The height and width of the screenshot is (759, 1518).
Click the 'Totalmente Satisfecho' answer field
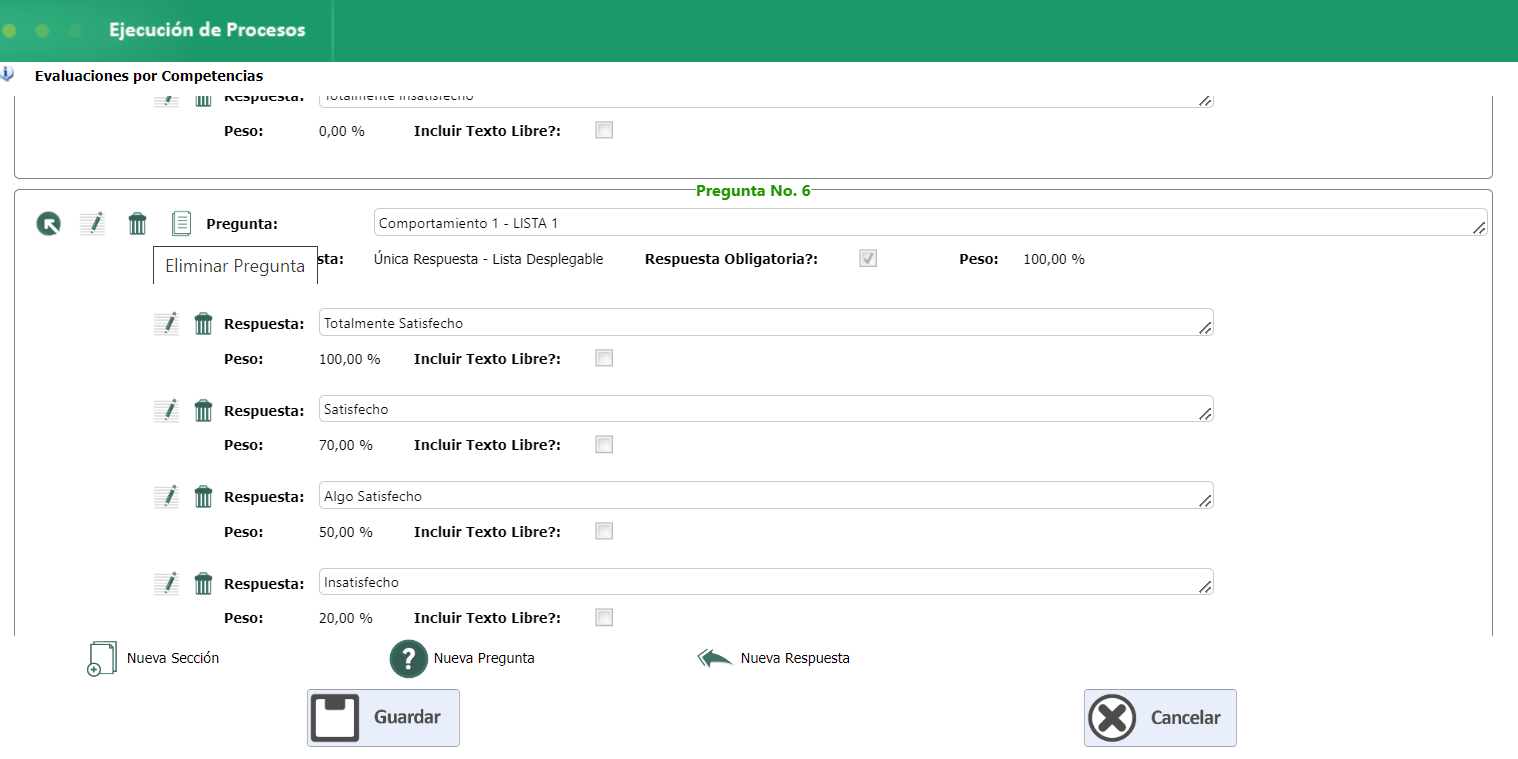(x=766, y=323)
